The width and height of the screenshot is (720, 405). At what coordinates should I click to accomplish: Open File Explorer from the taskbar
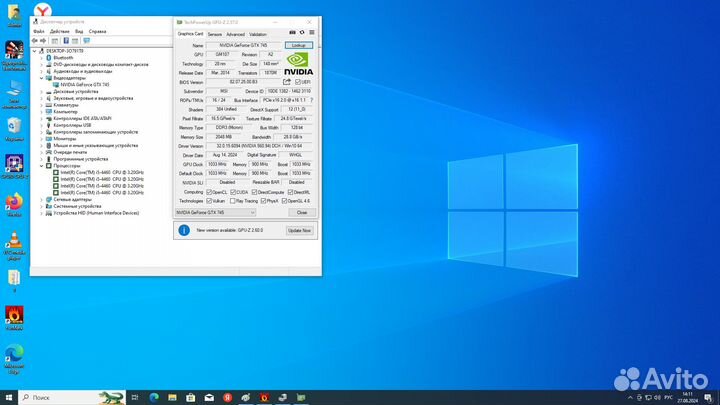(x=172, y=397)
